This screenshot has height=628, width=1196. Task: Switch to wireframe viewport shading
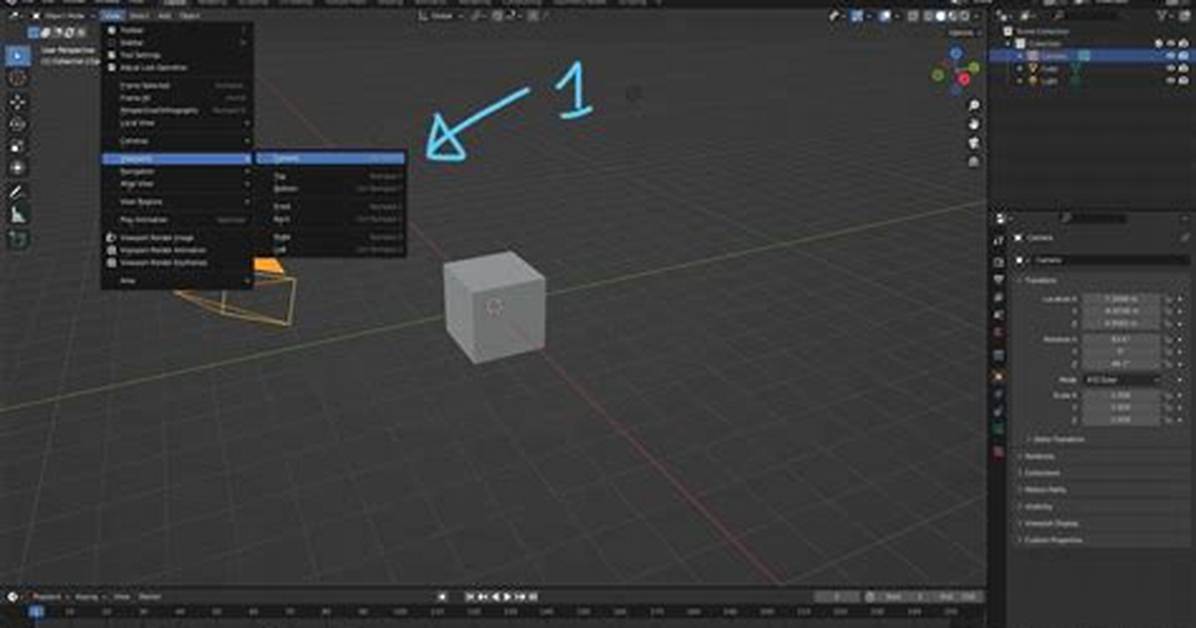click(x=928, y=16)
